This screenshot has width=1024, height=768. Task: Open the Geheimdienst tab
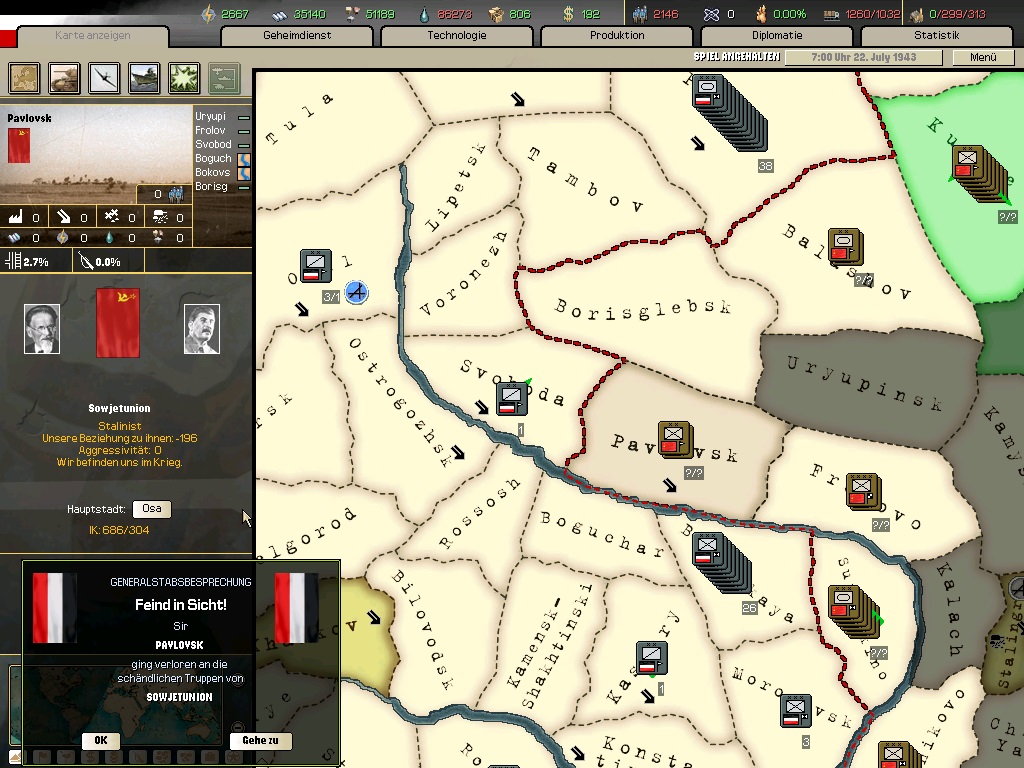[x=297, y=35]
